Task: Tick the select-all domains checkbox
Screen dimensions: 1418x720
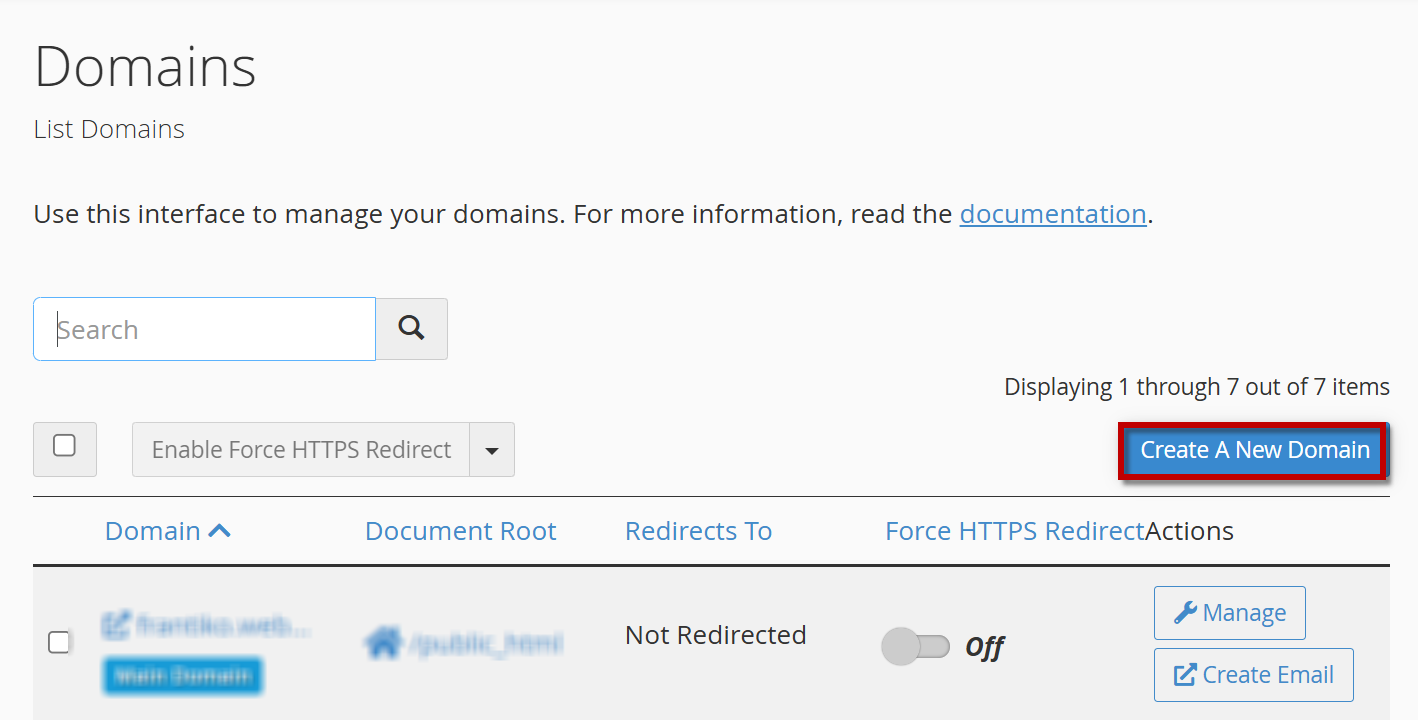Action: [x=64, y=446]
